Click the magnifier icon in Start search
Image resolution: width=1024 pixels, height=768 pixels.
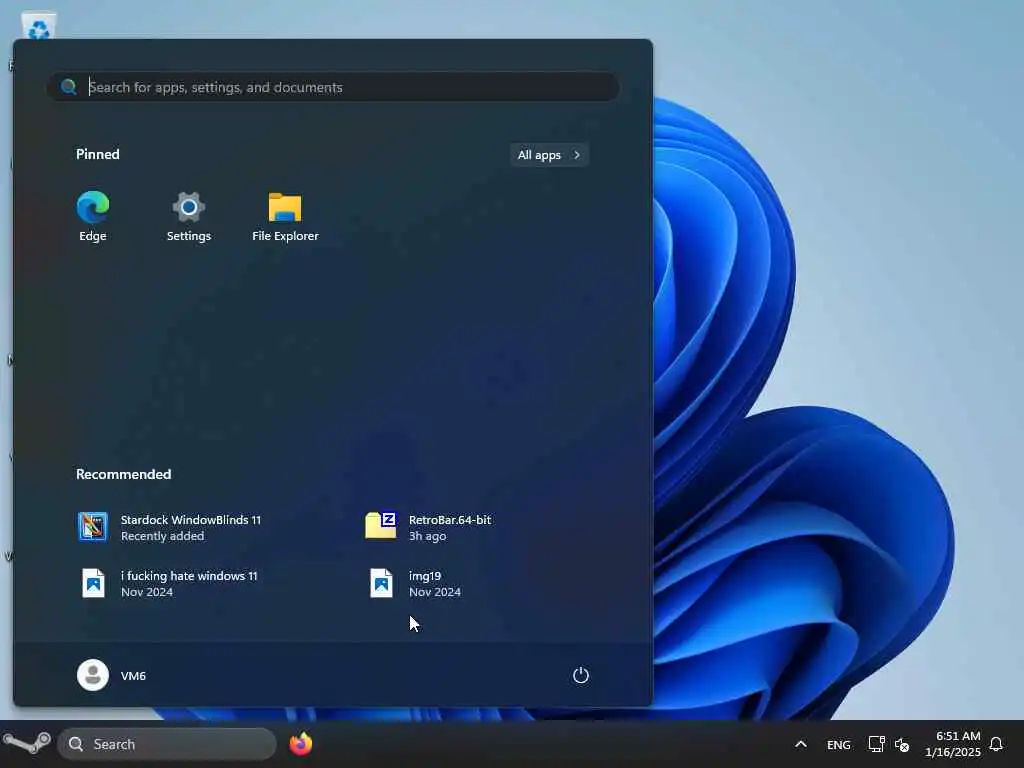(69, 87)
